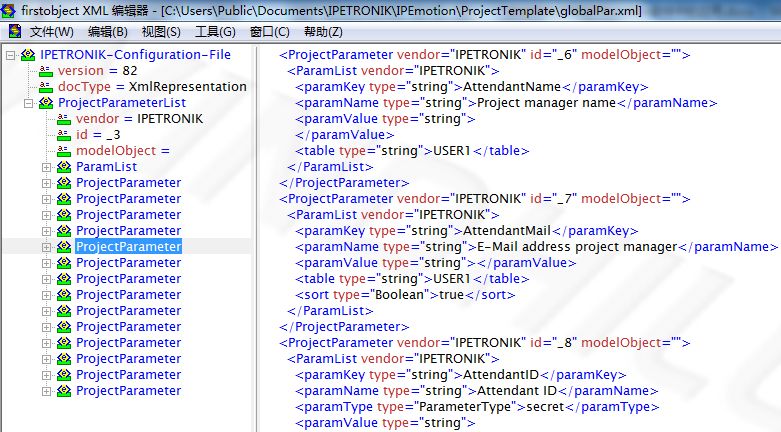Click the ProjectParameterList element icon

[x=46, y=103]
